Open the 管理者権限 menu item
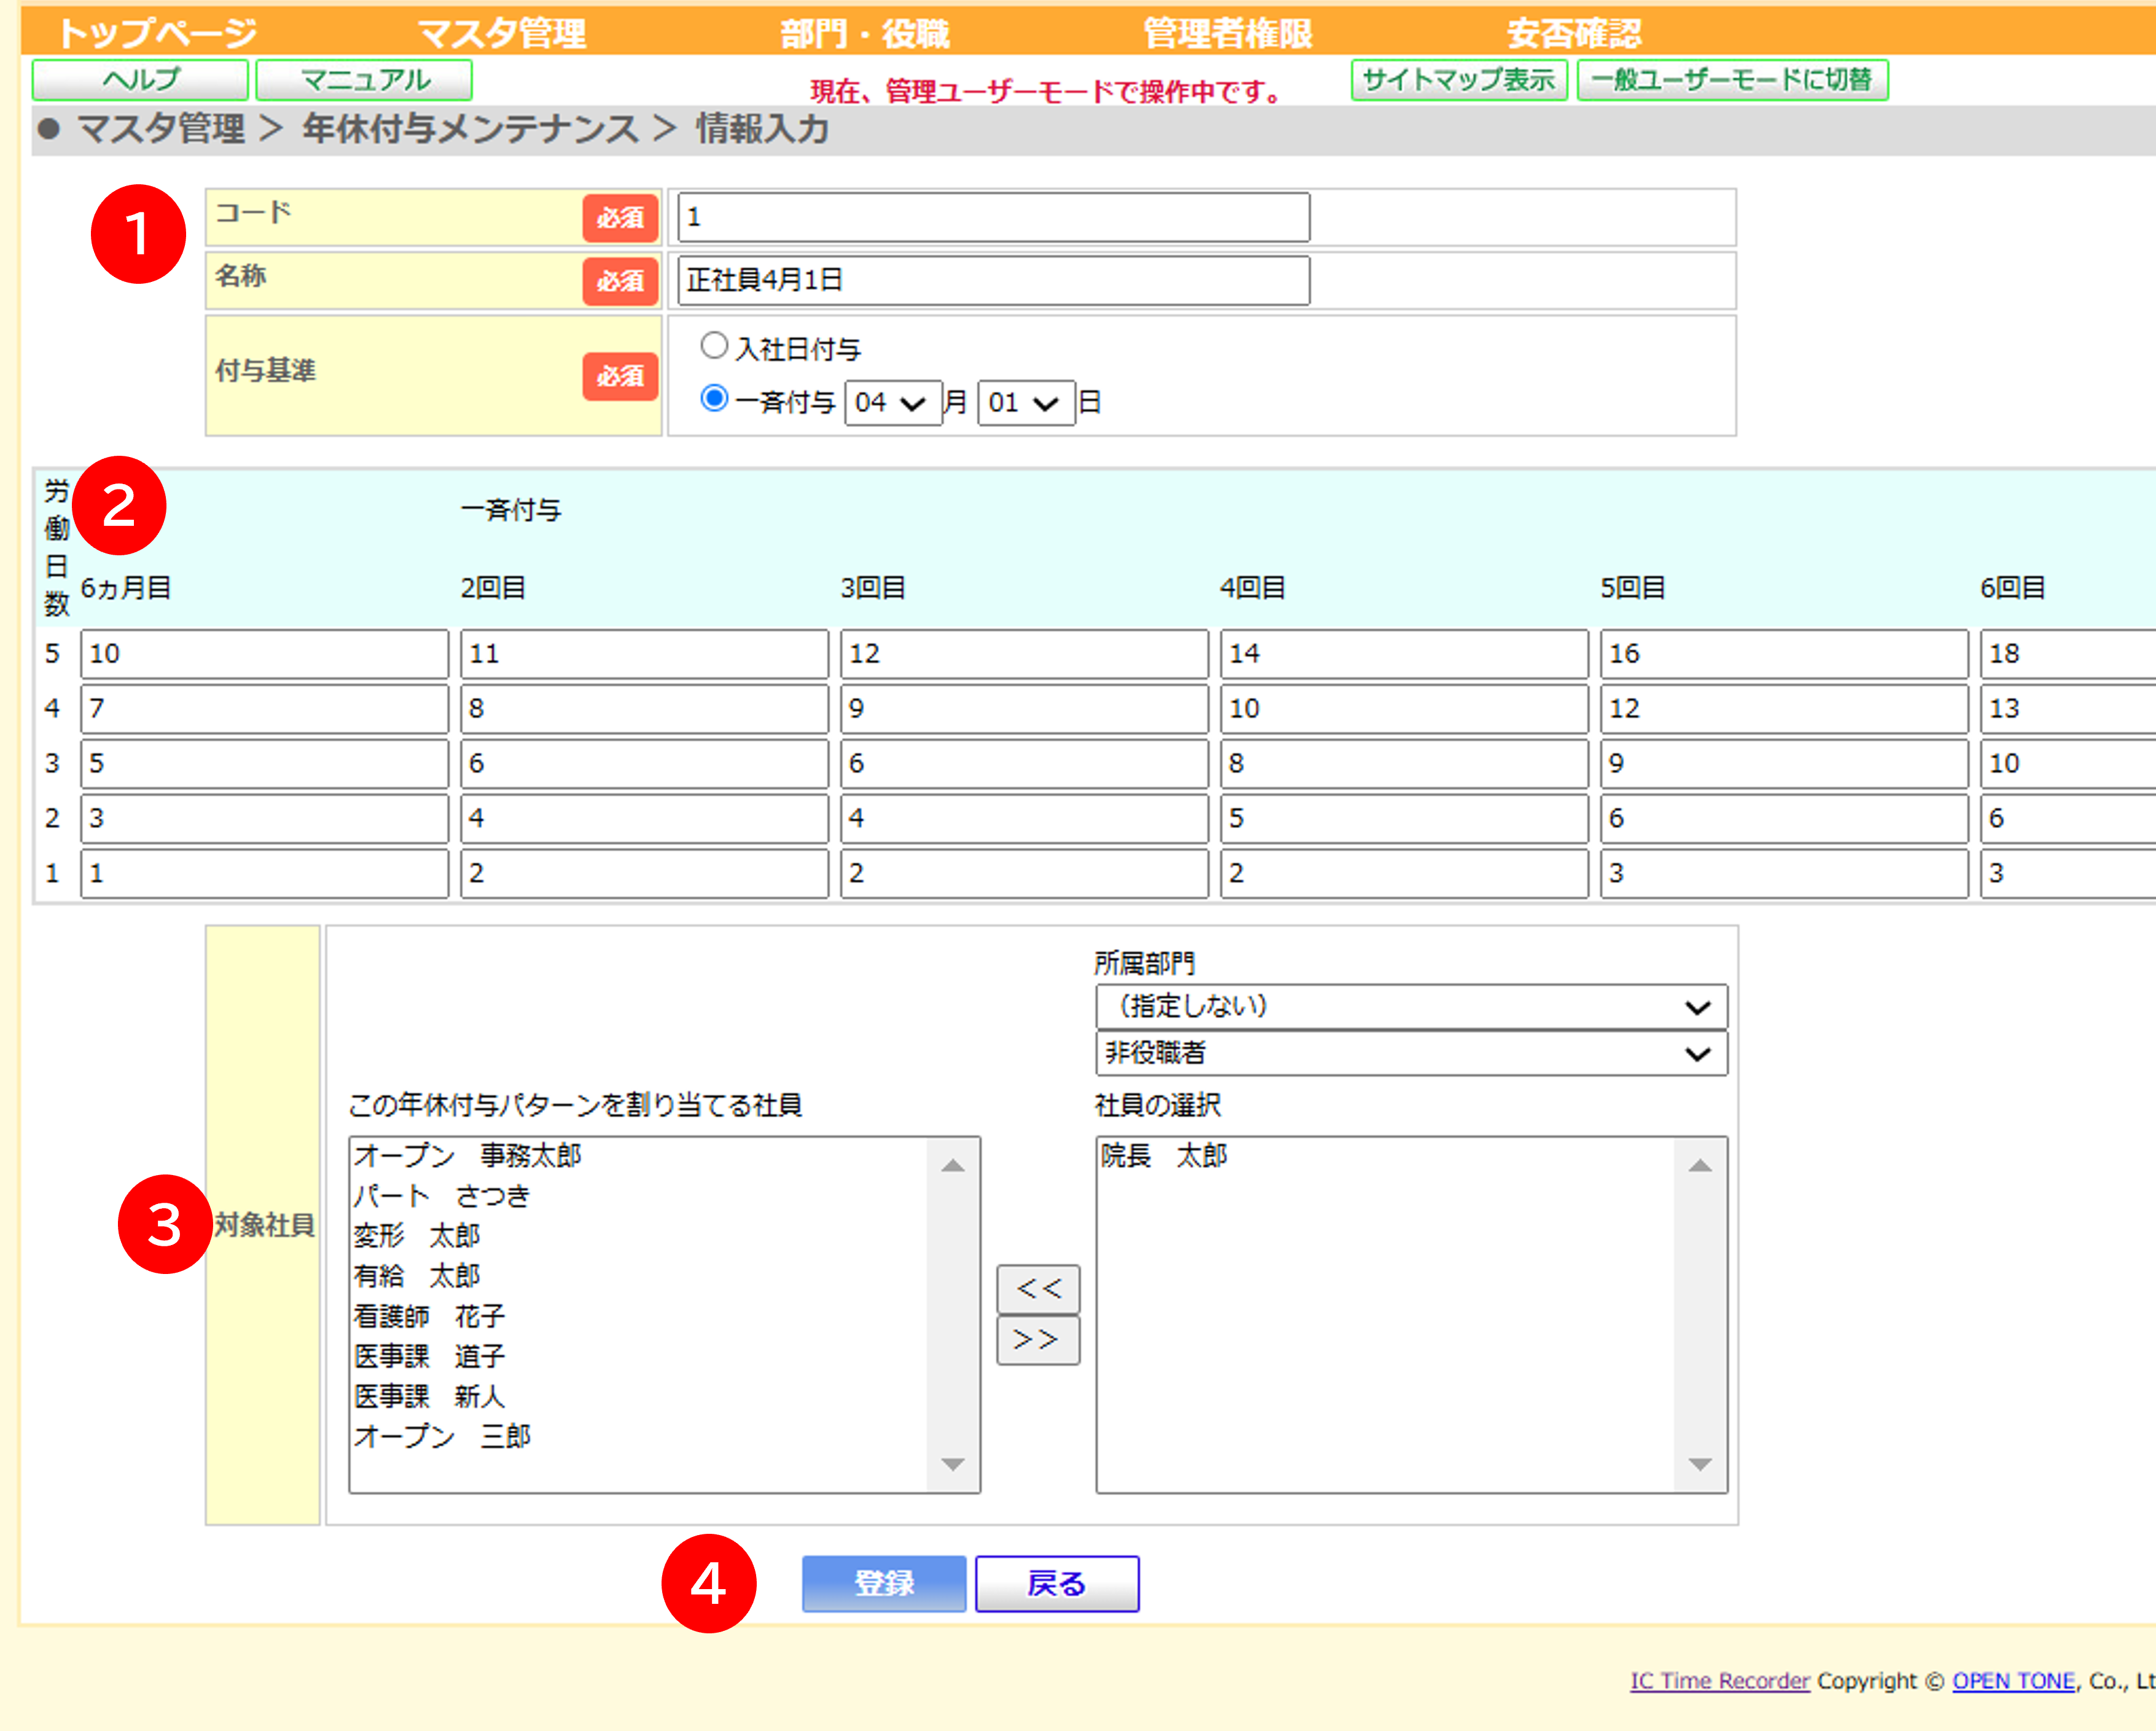 [1228, 33]
